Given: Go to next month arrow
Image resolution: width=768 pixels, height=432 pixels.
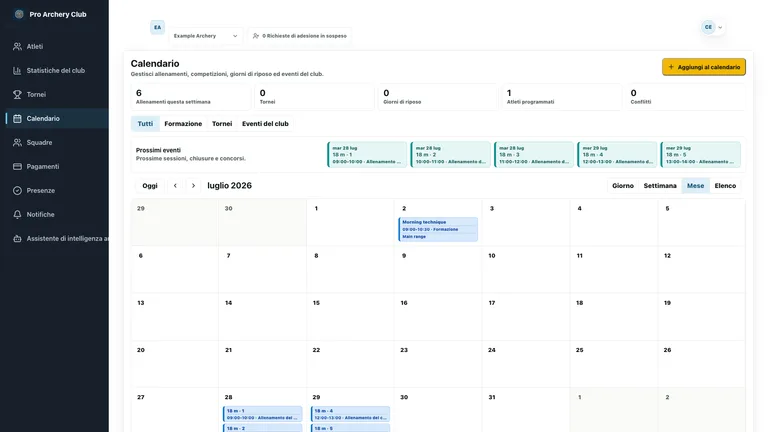Looking at the screenshot, I should click(193, 186).
